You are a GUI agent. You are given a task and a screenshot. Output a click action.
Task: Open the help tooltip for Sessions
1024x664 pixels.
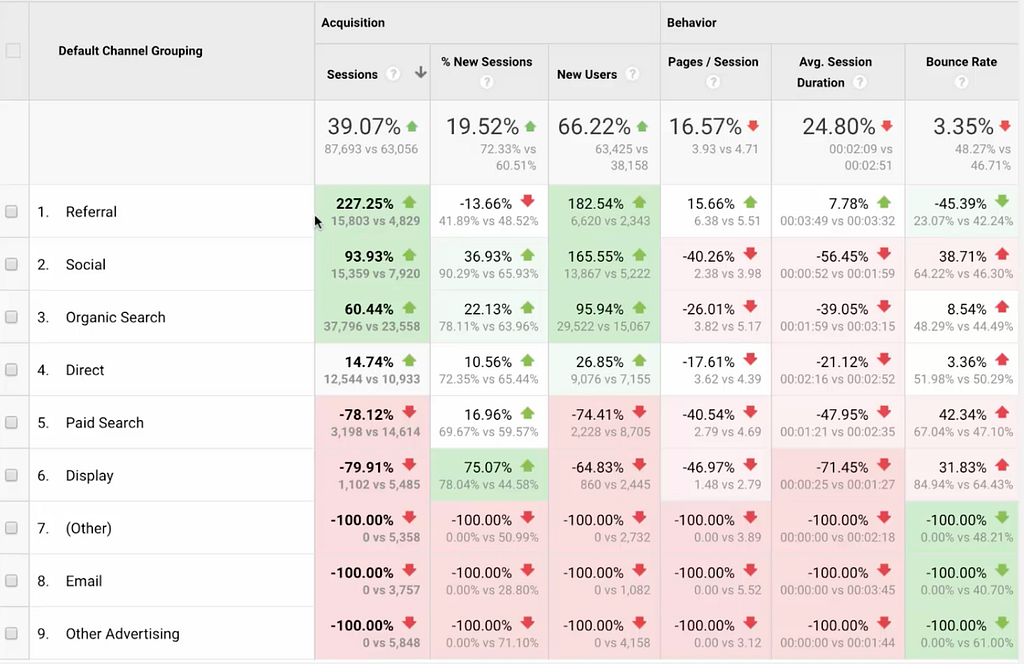click(393, 74)
